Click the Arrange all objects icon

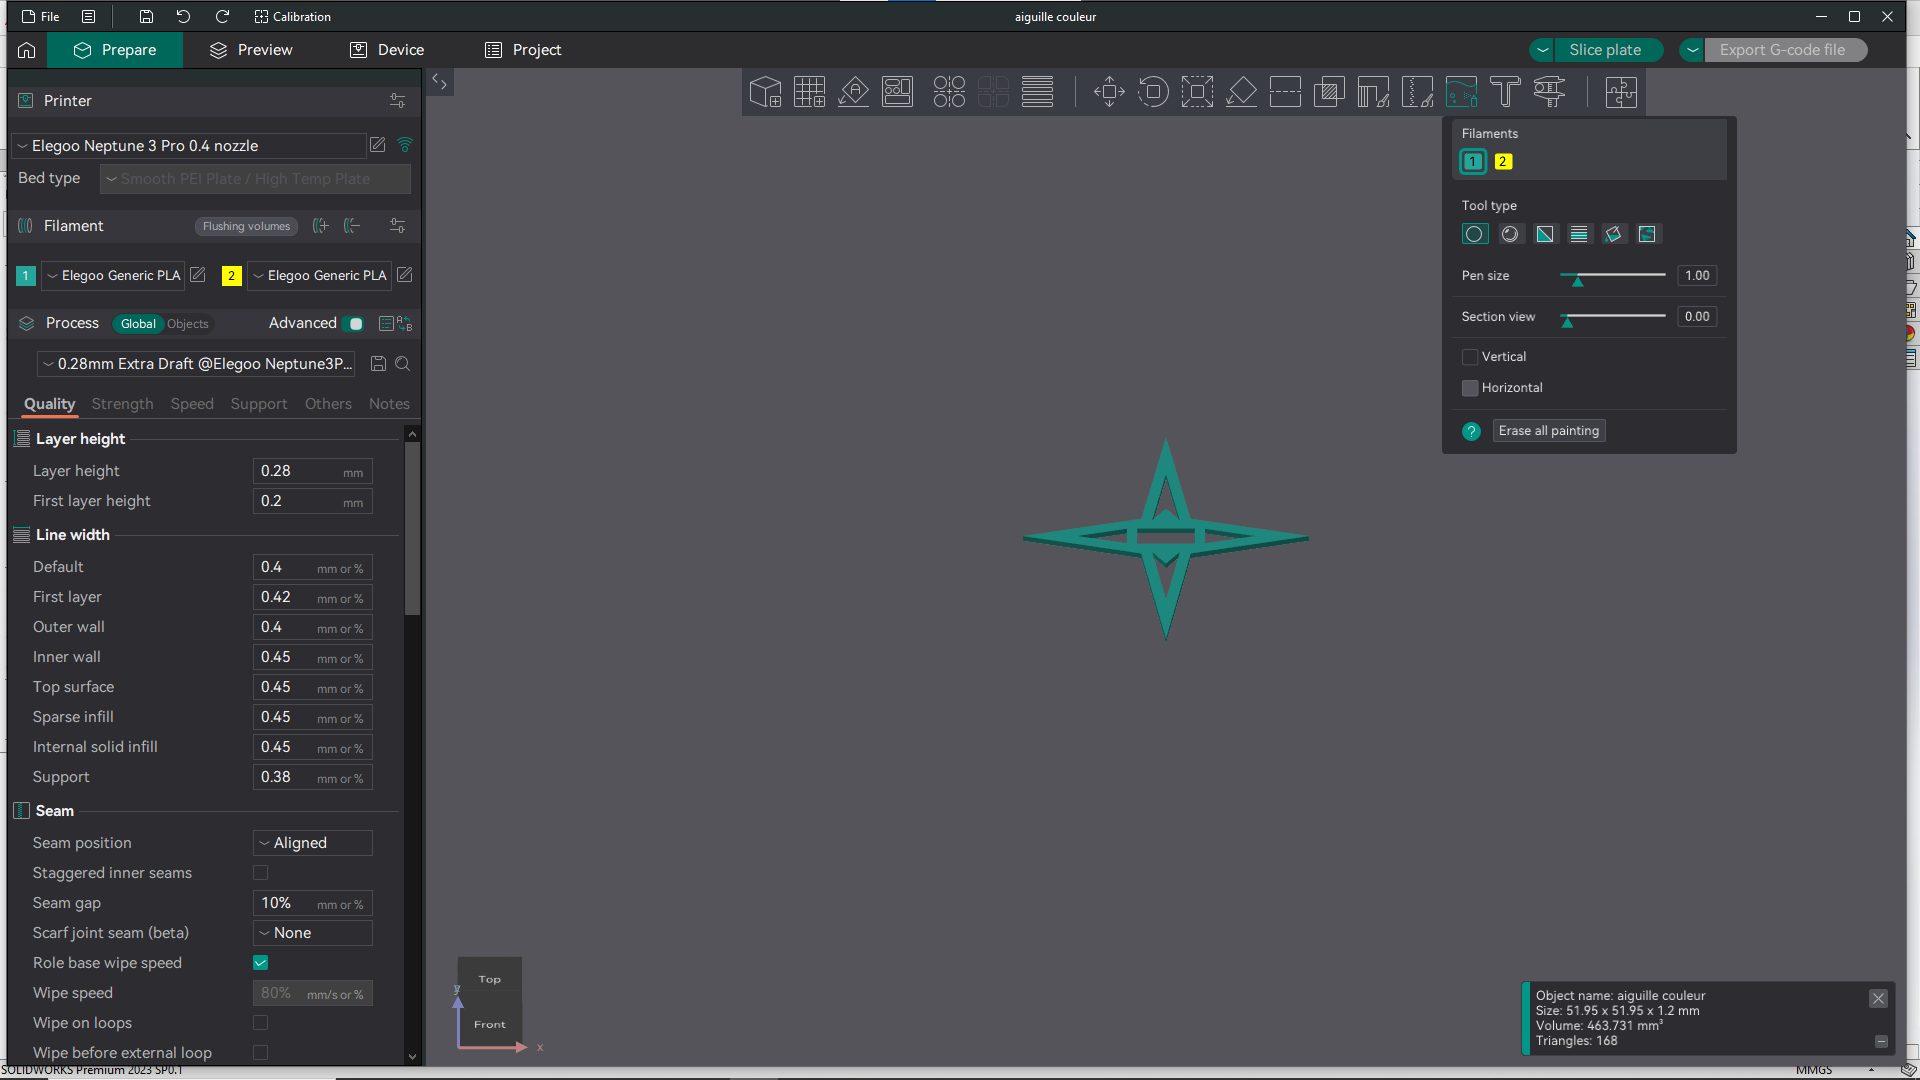(x=897, y=92)
